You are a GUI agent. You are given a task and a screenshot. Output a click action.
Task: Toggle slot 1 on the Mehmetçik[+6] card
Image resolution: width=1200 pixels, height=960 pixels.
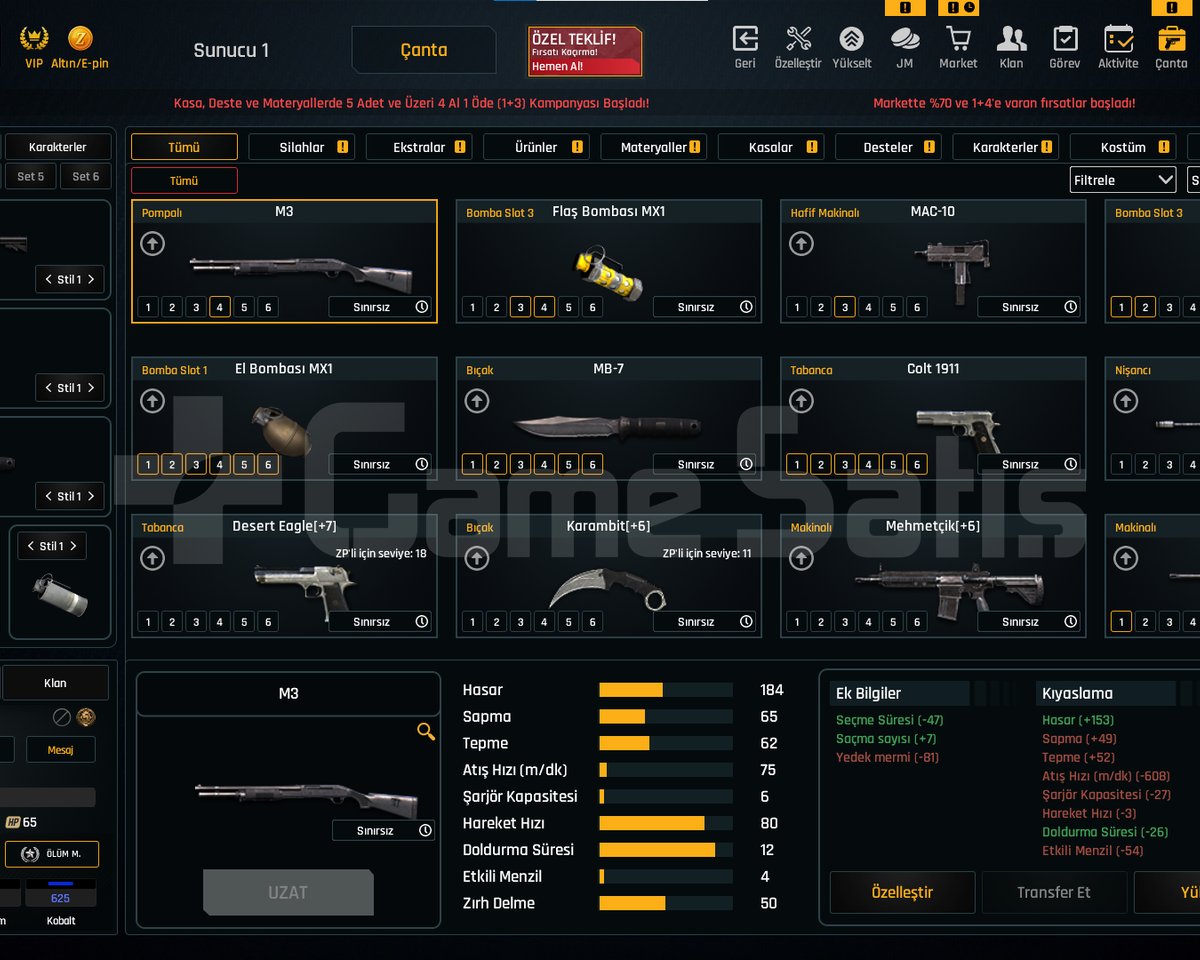pos(797,622)
